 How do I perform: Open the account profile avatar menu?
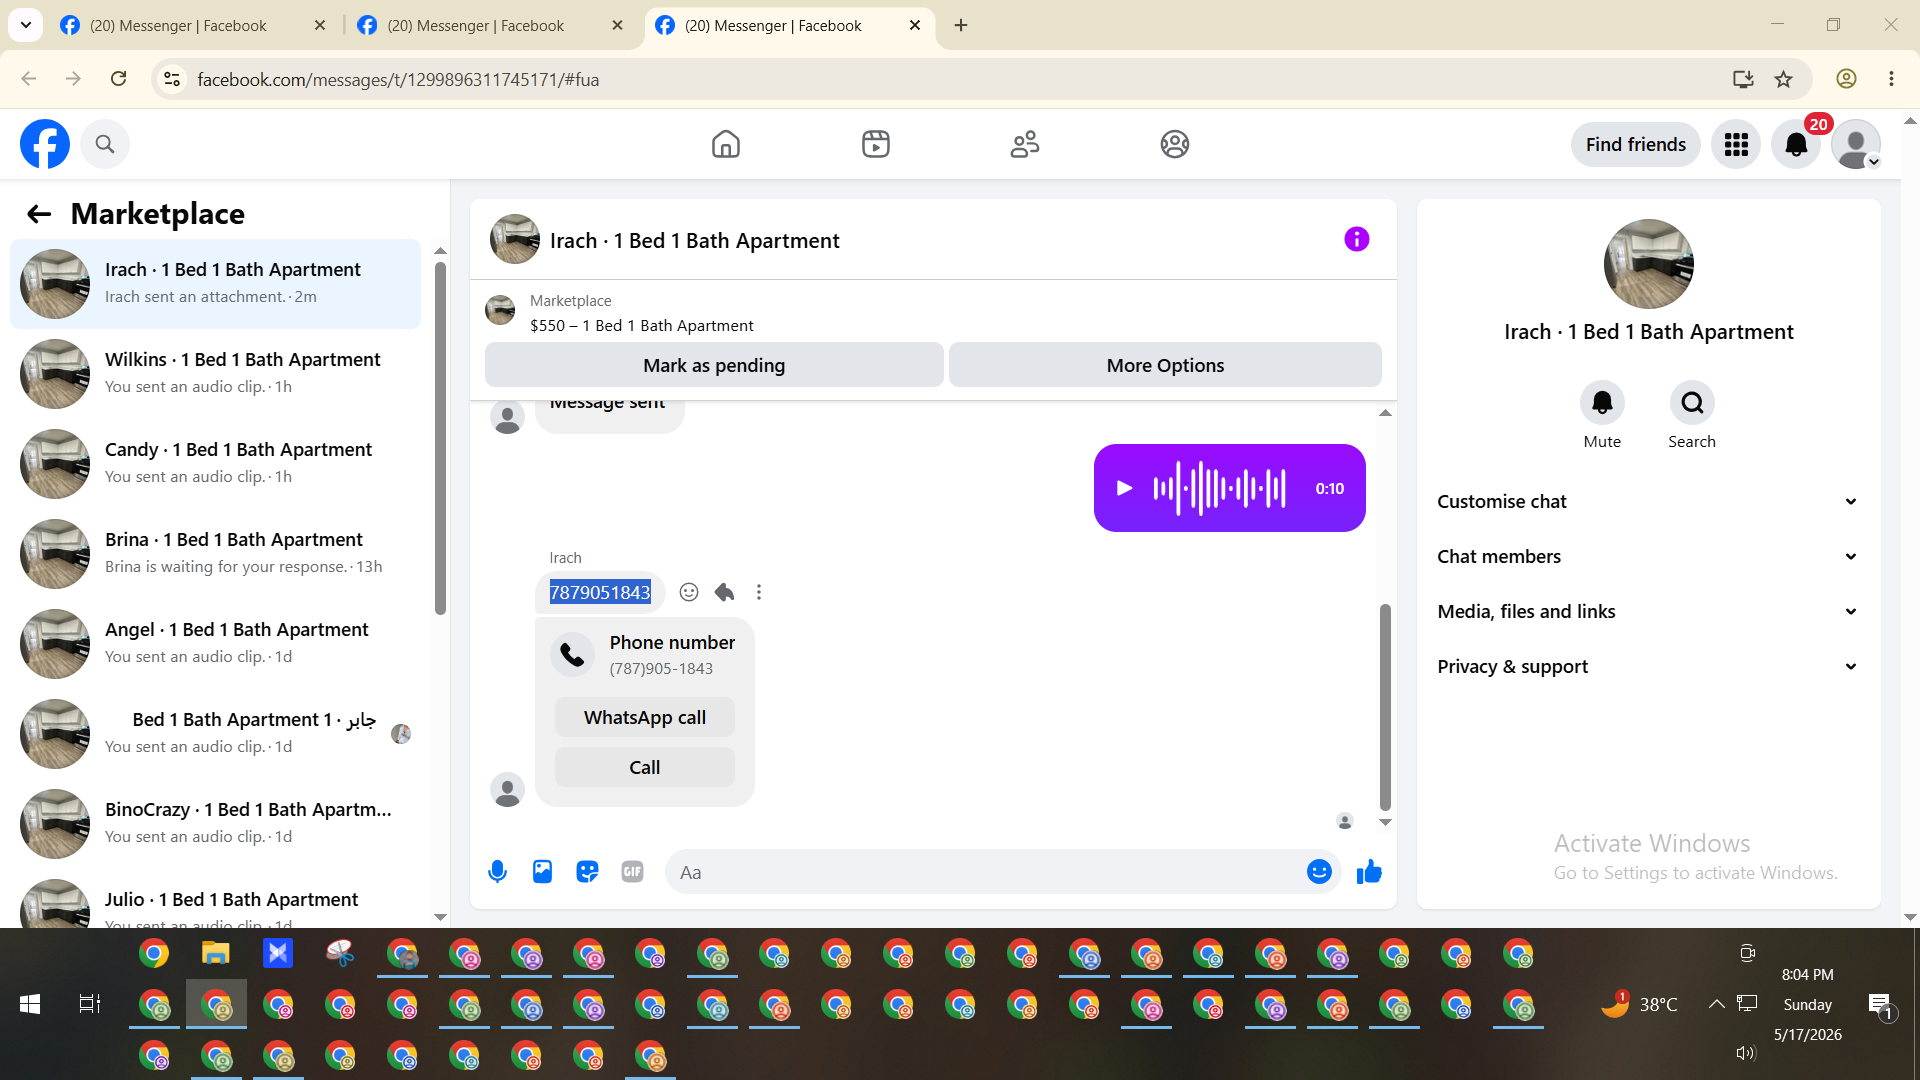coord(1856,145)
